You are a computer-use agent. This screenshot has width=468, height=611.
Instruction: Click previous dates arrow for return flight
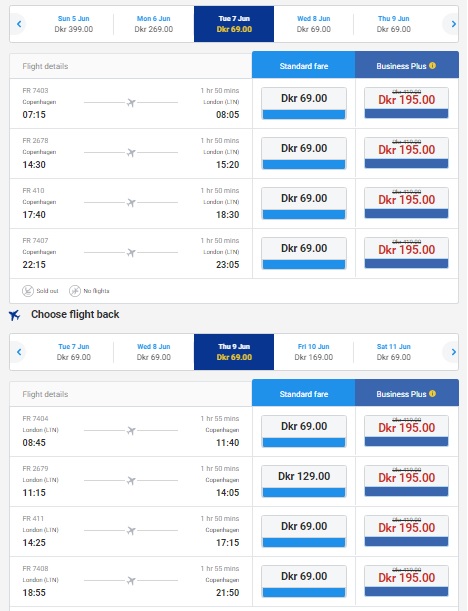pos(19,352)
